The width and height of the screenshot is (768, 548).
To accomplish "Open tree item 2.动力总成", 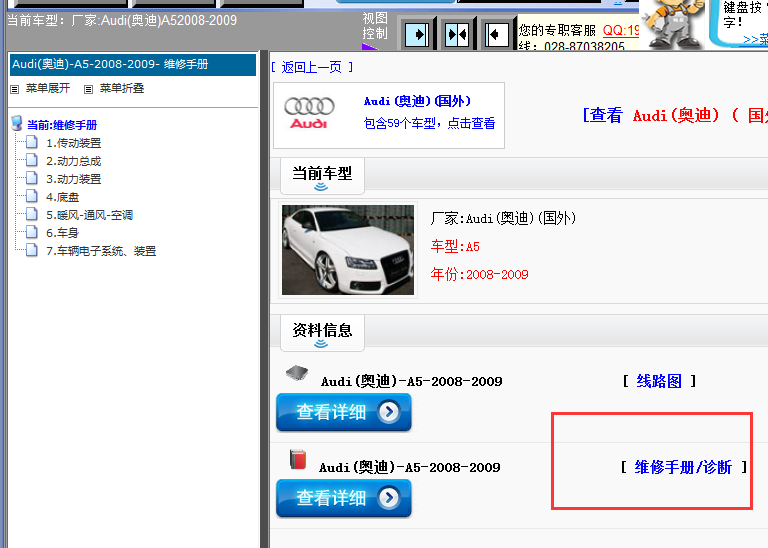I will 73,161.
